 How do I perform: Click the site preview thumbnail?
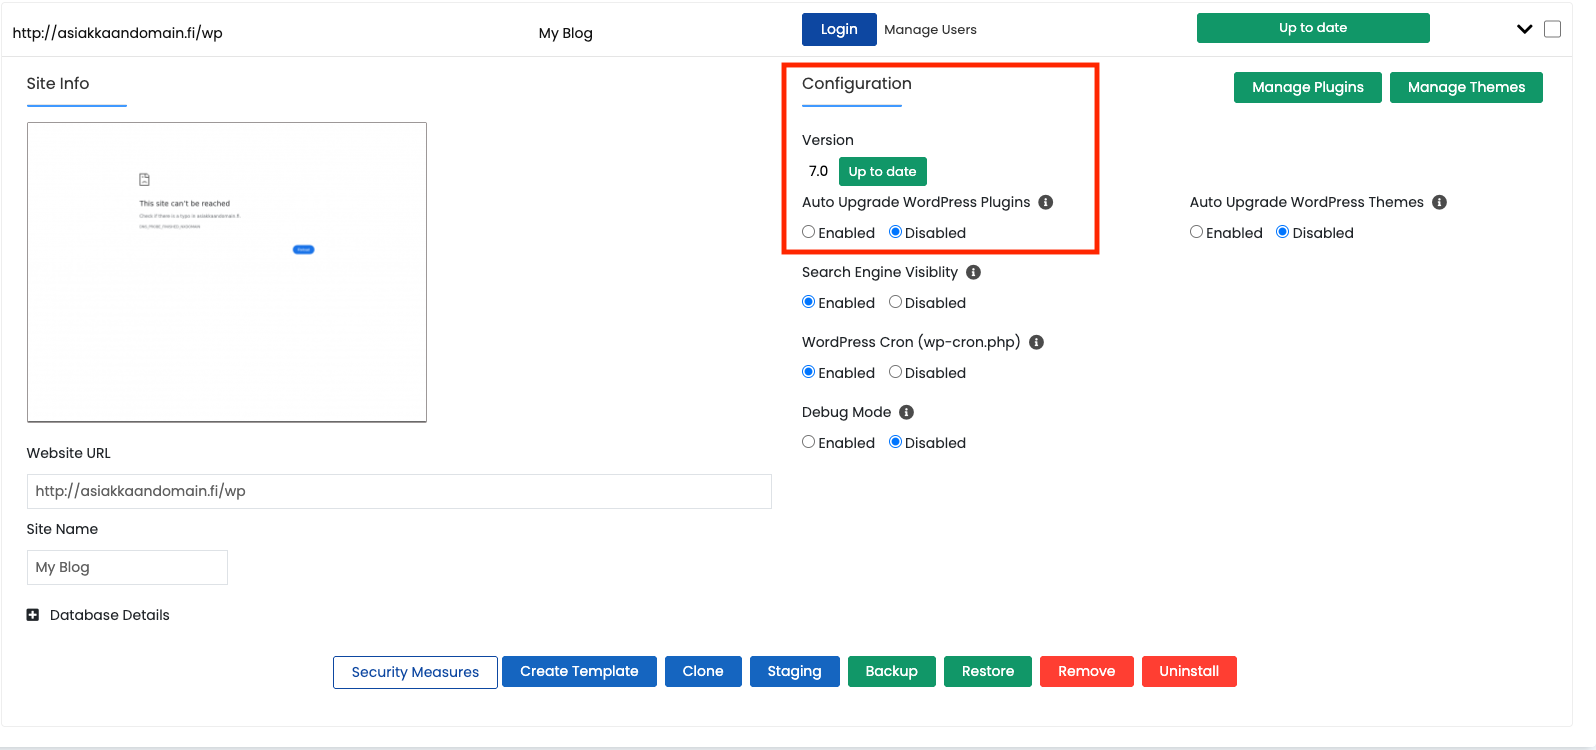[x=227, y=272]
